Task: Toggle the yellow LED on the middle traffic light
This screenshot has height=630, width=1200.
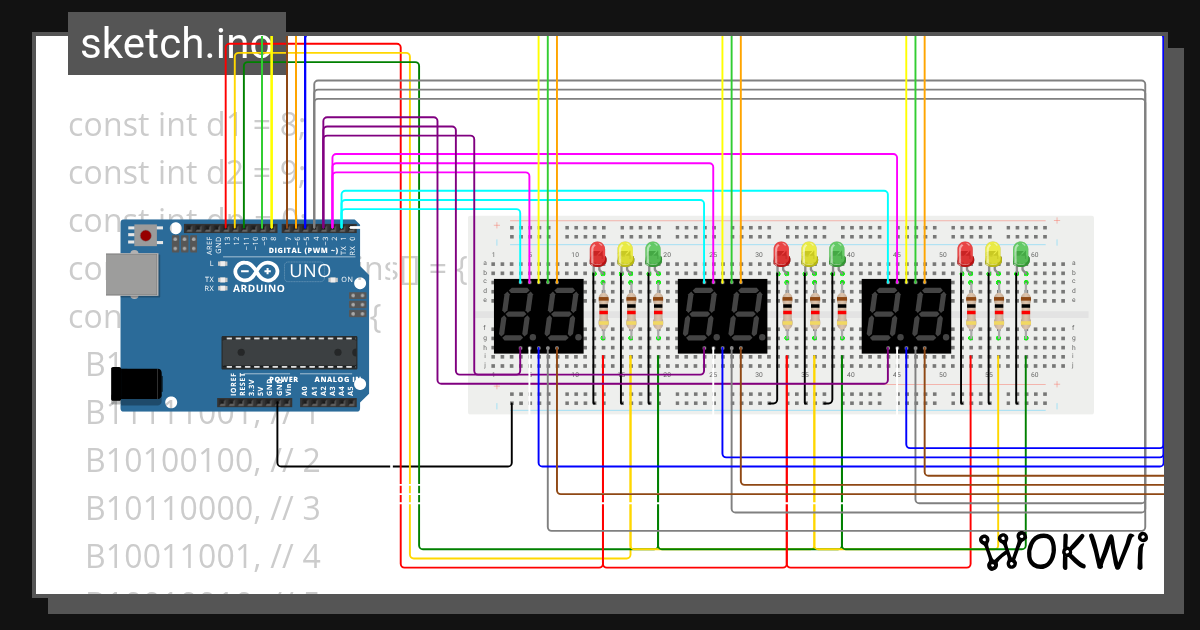Action: click(807, 253)
